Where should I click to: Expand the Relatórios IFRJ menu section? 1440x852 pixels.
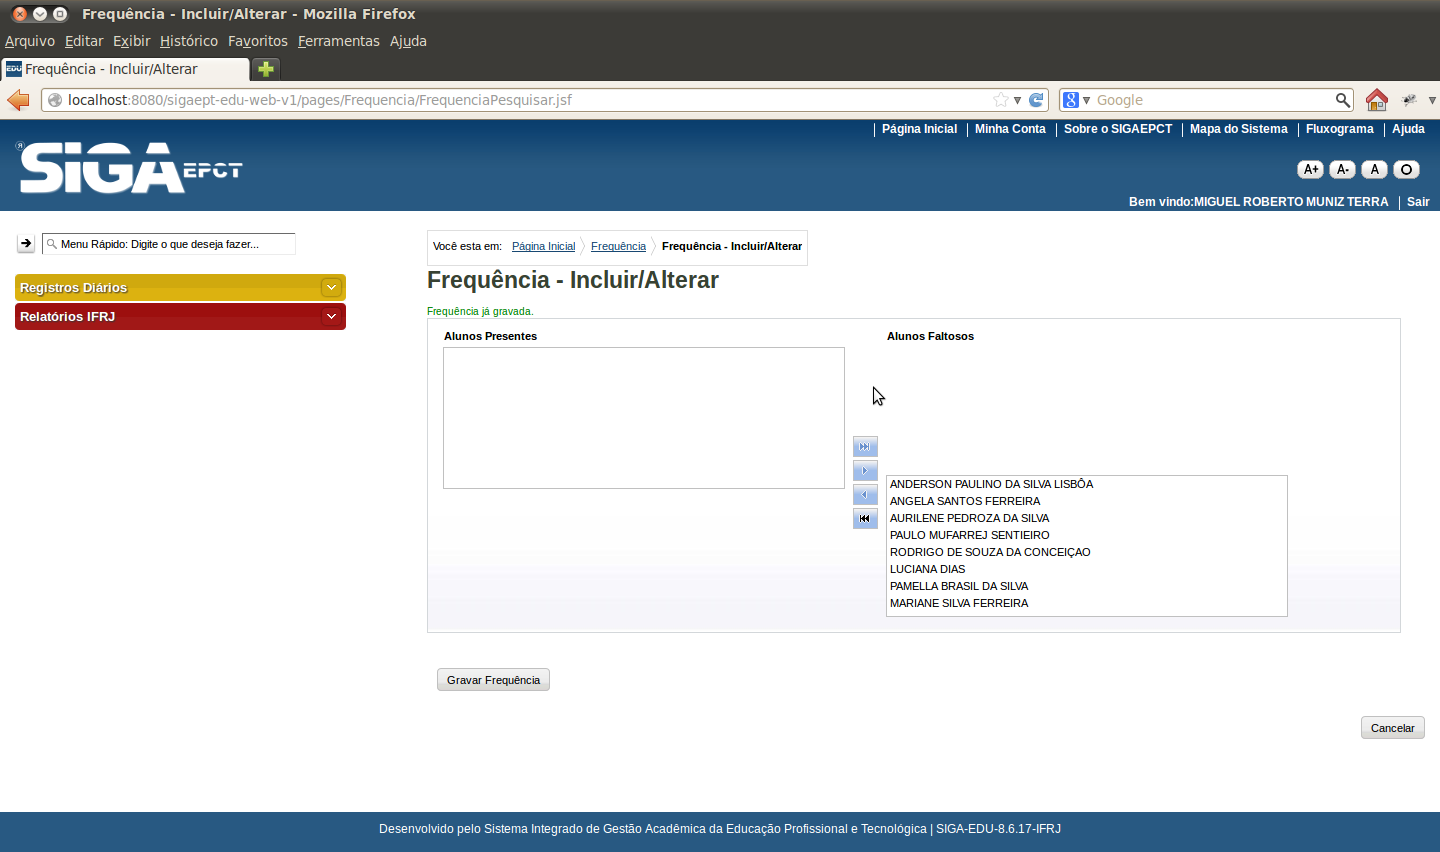331,317
